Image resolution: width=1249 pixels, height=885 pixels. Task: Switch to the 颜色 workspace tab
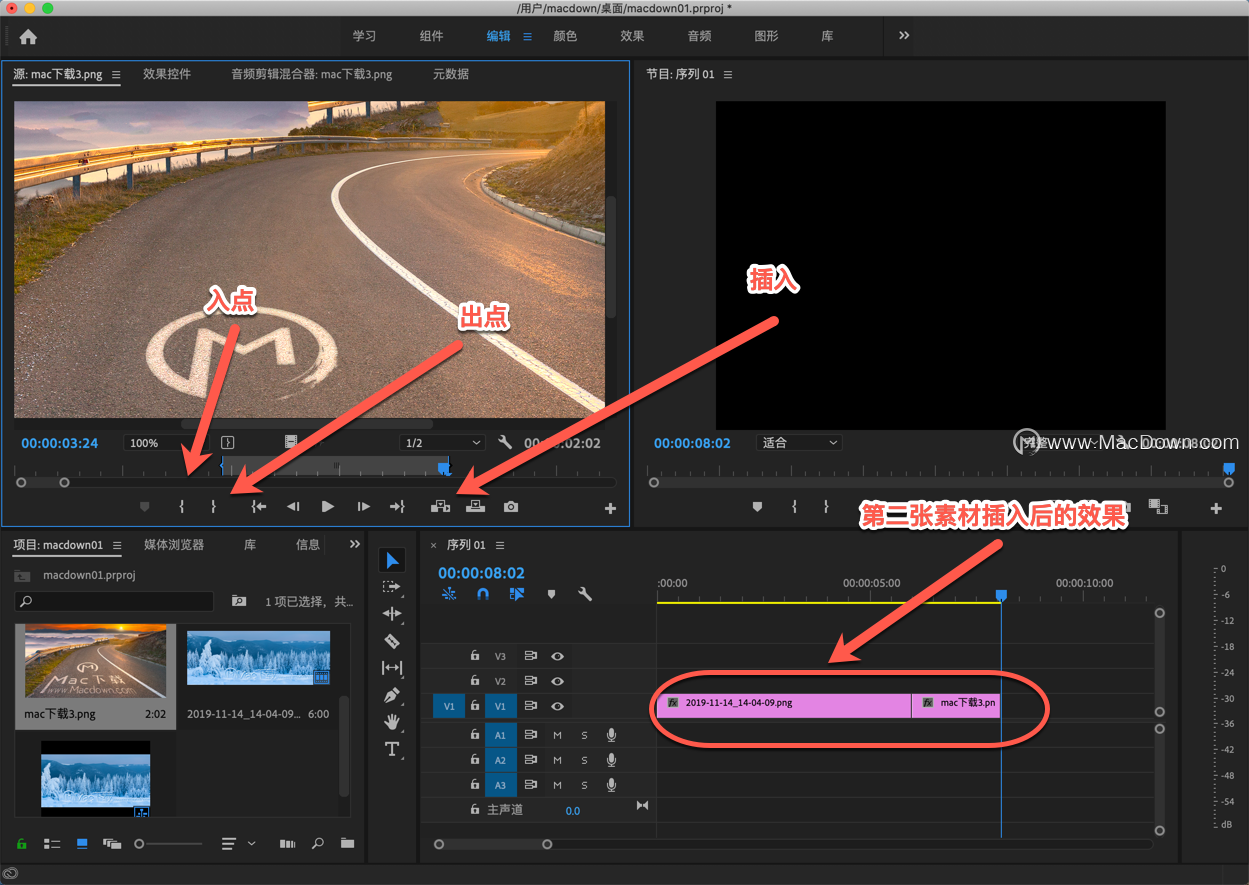click(x=565, y=36)
